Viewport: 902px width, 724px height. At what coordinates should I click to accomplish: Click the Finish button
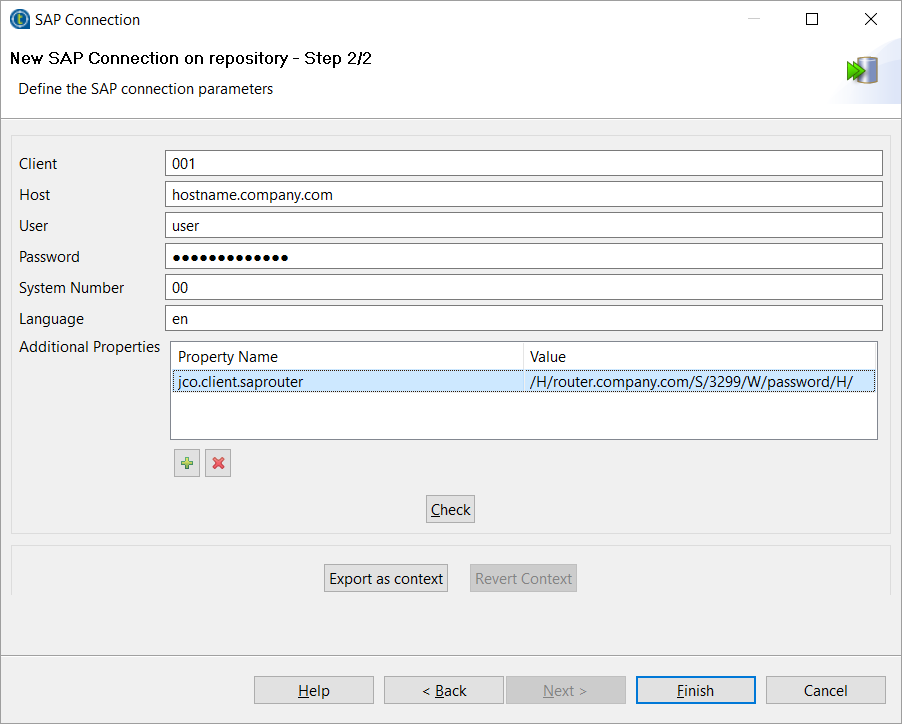coord(695,691)
